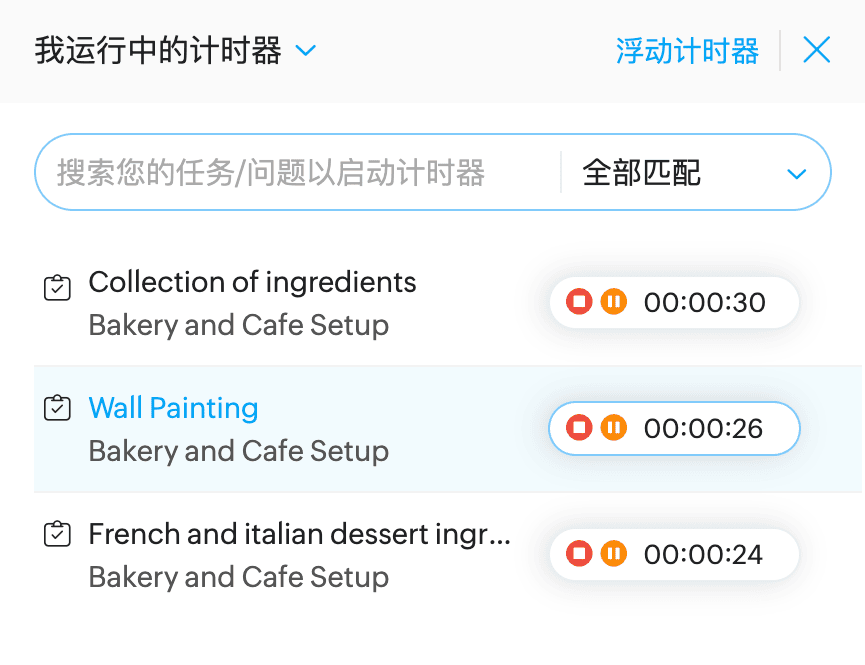
Task: Stop the Wall Painting timer
Action: 579,428
